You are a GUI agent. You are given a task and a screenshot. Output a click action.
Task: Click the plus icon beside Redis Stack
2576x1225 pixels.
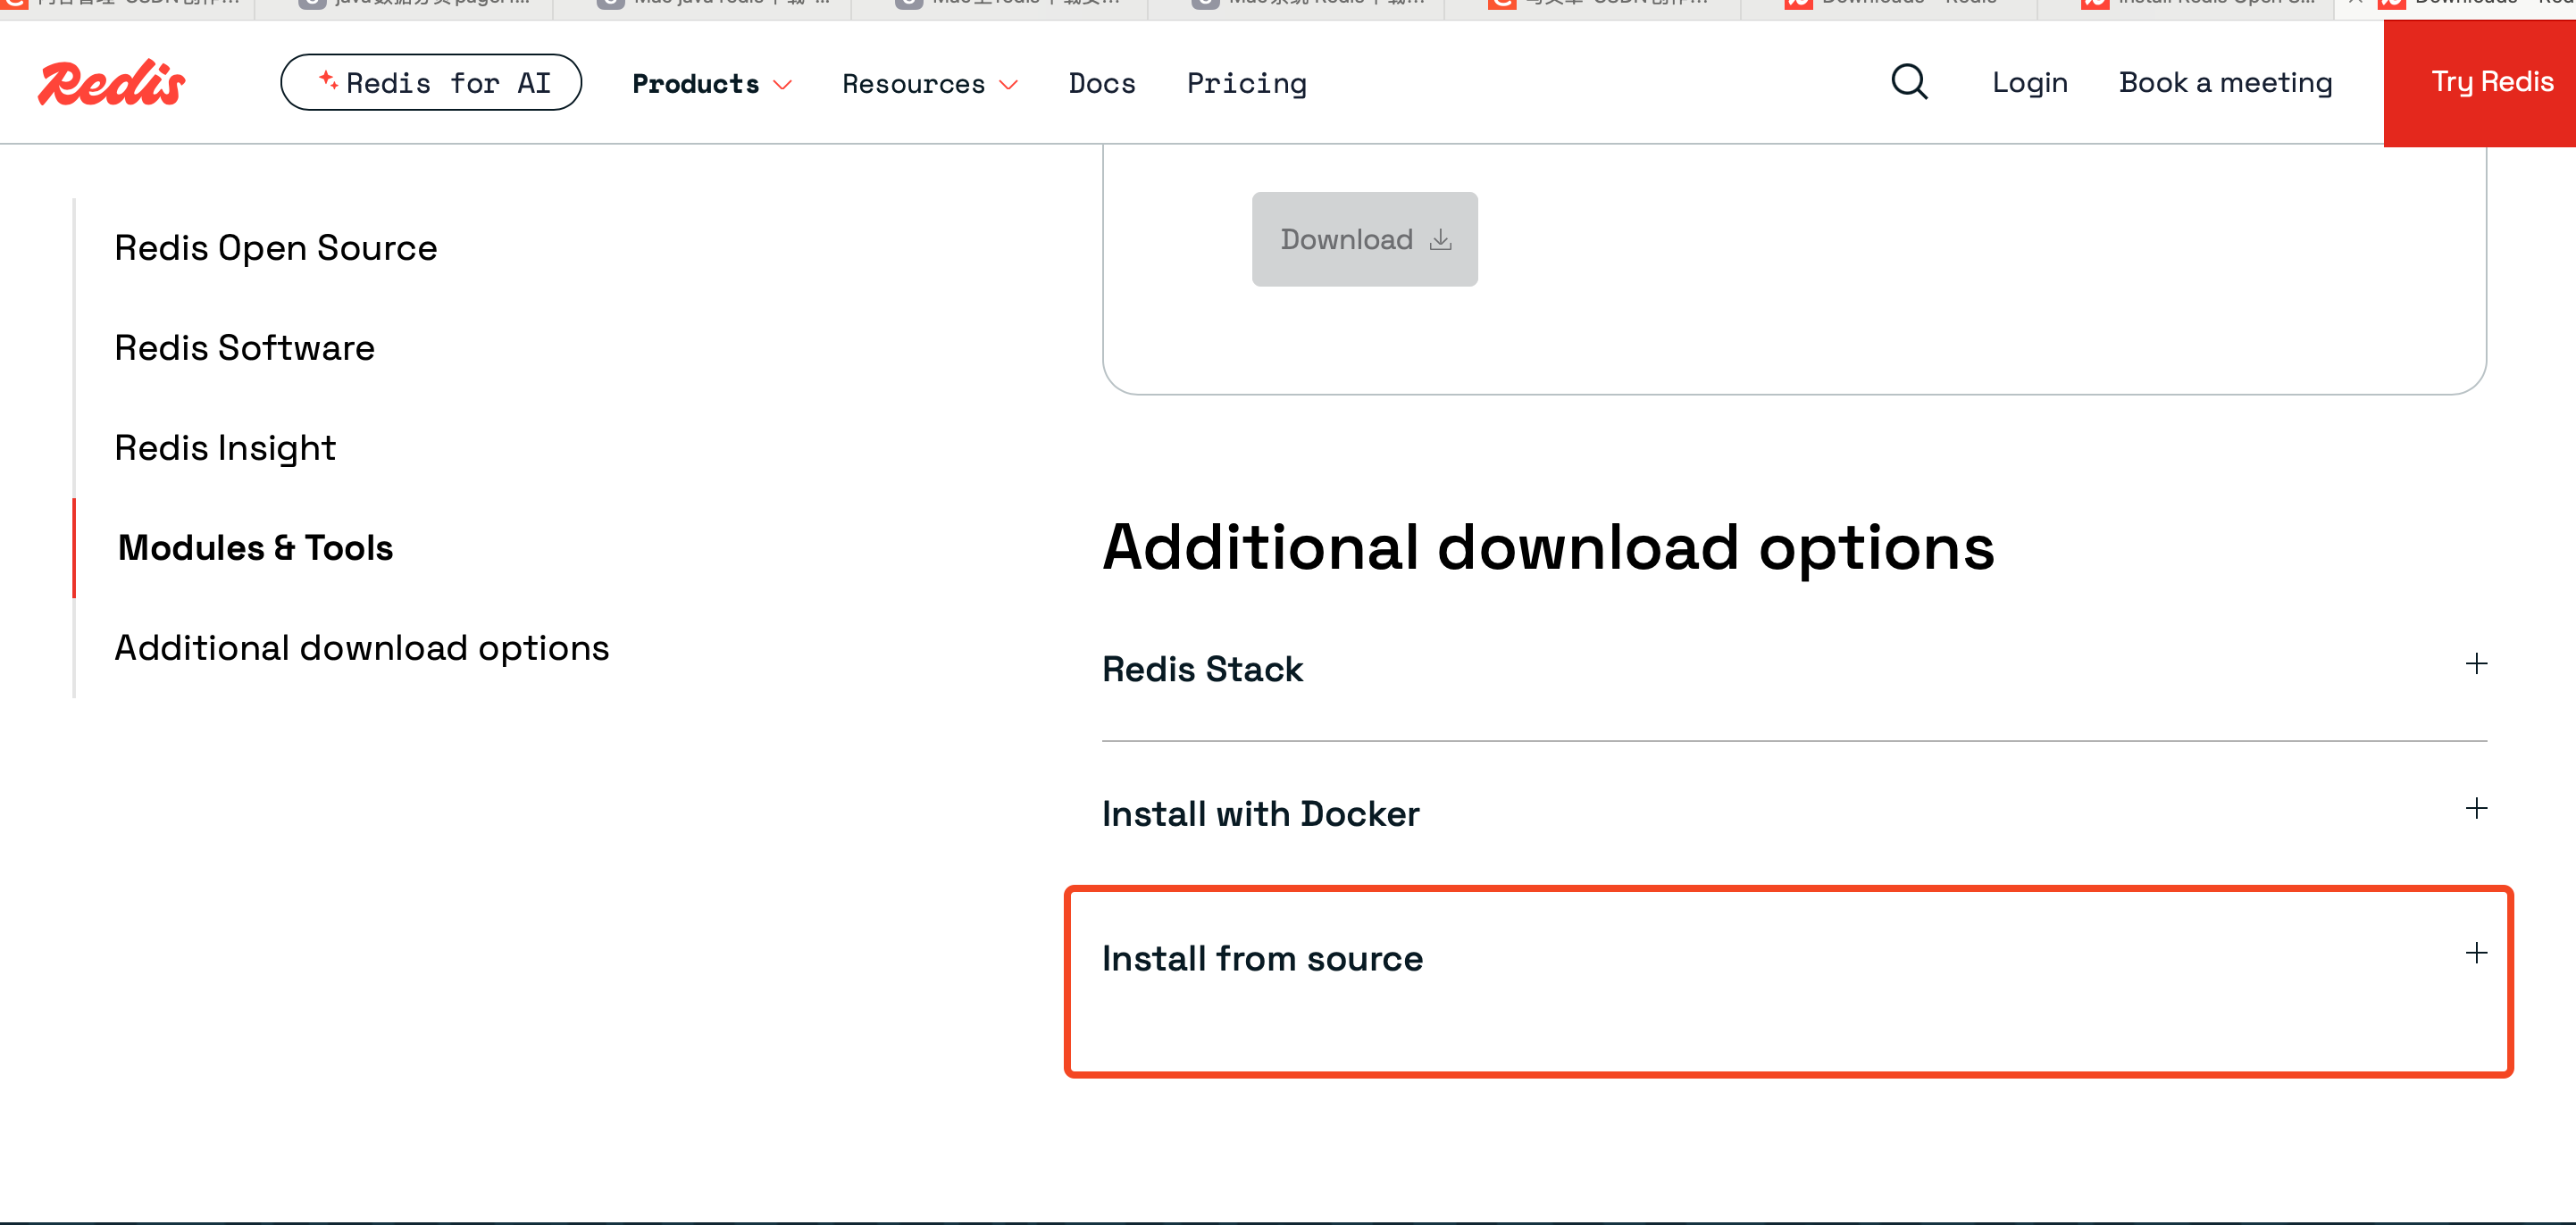tap(2475, 664)
